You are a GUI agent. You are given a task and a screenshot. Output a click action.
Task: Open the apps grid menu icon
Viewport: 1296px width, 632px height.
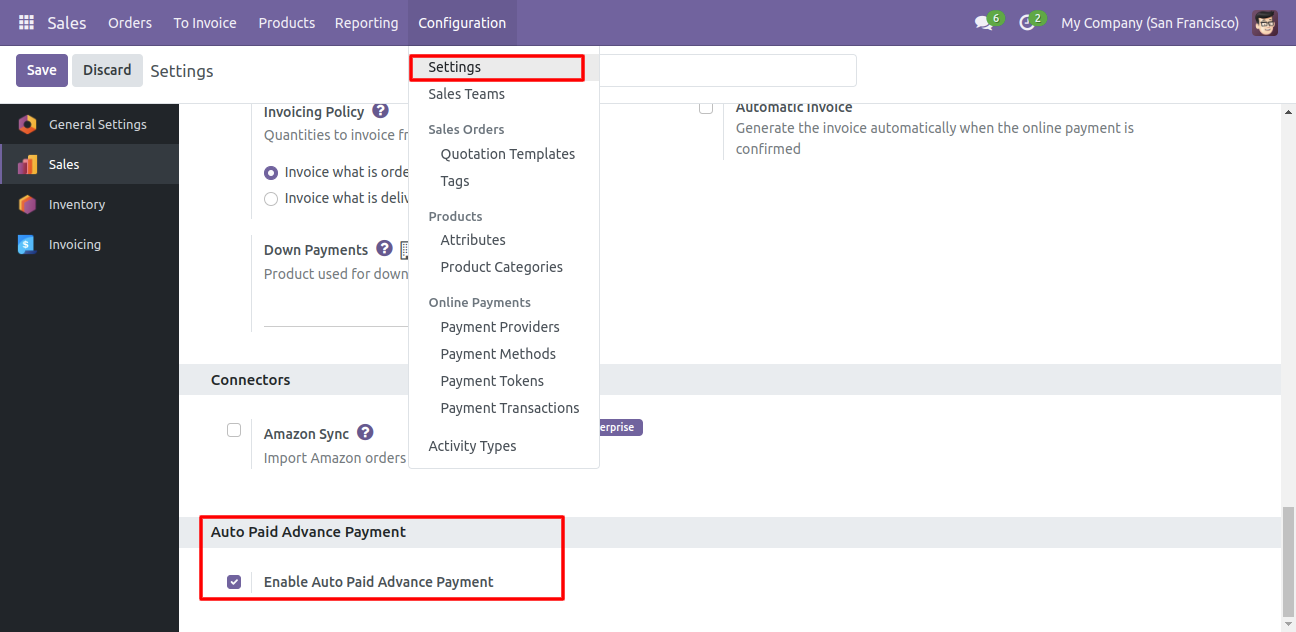click(26, 22)
